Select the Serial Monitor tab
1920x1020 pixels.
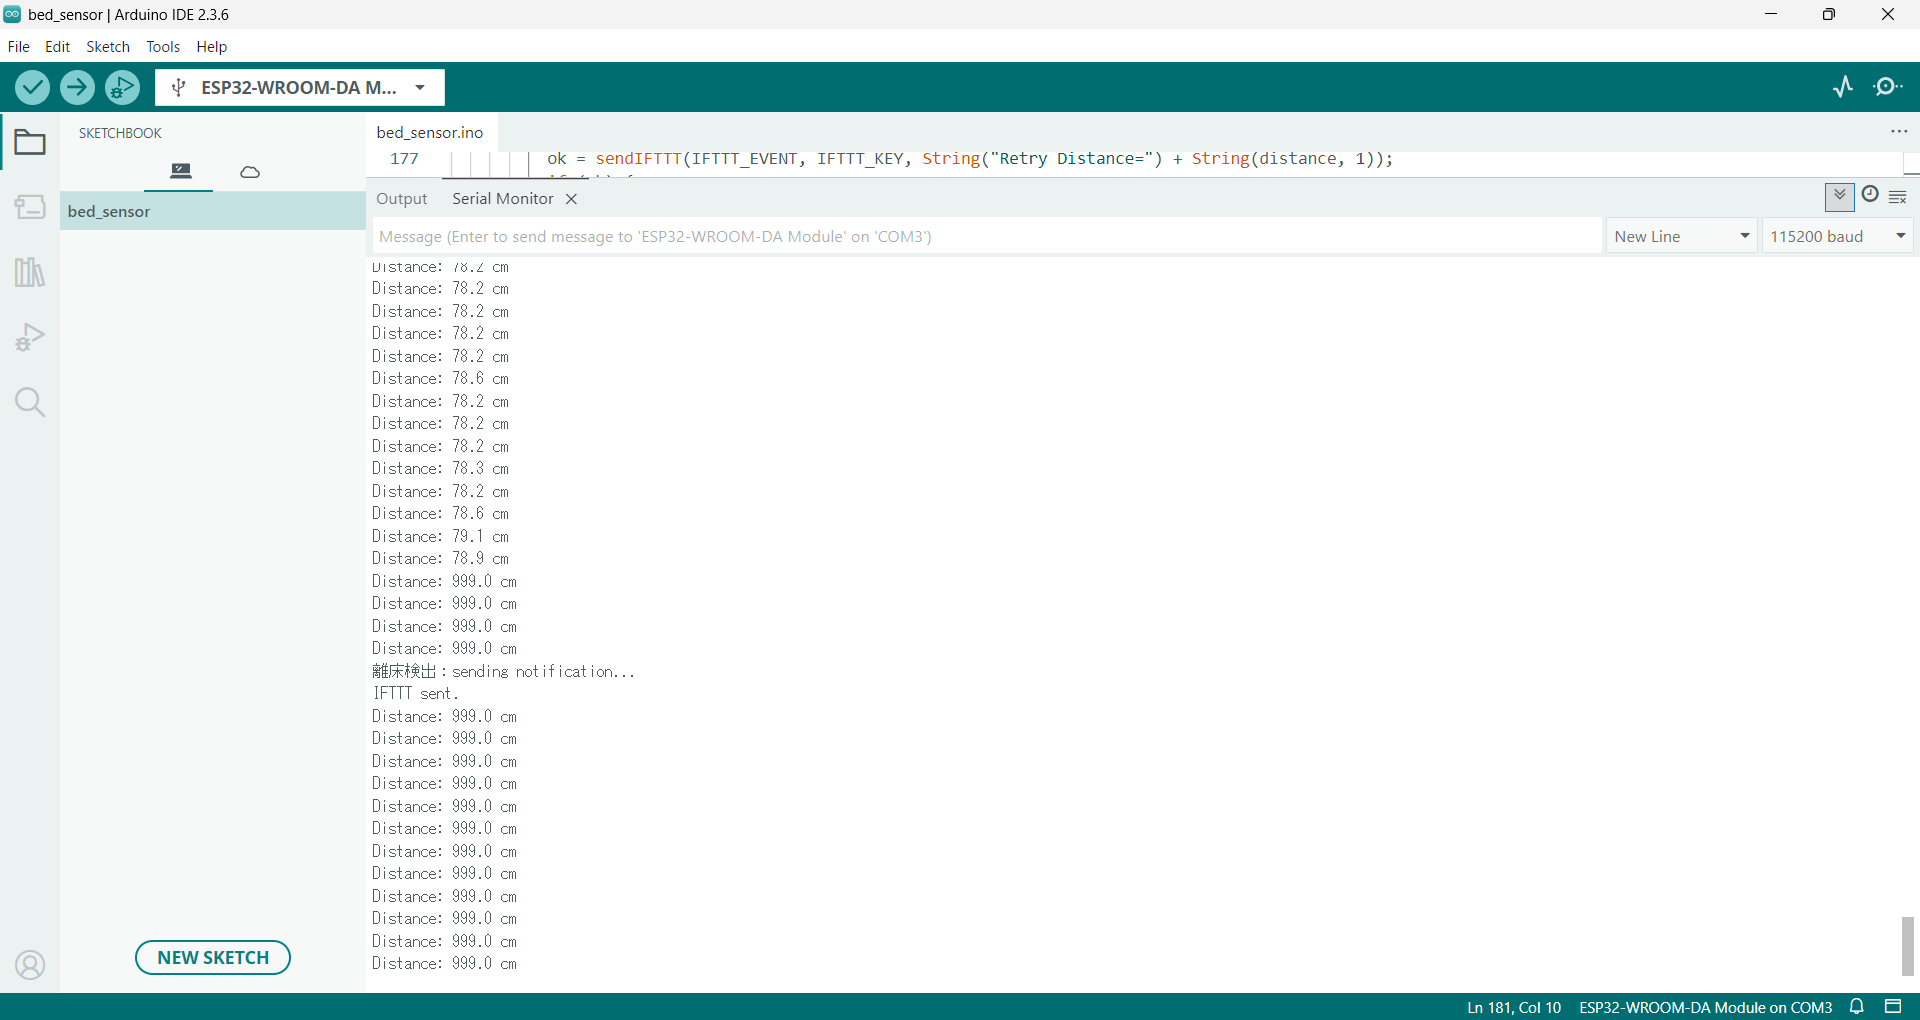(503, 199)
